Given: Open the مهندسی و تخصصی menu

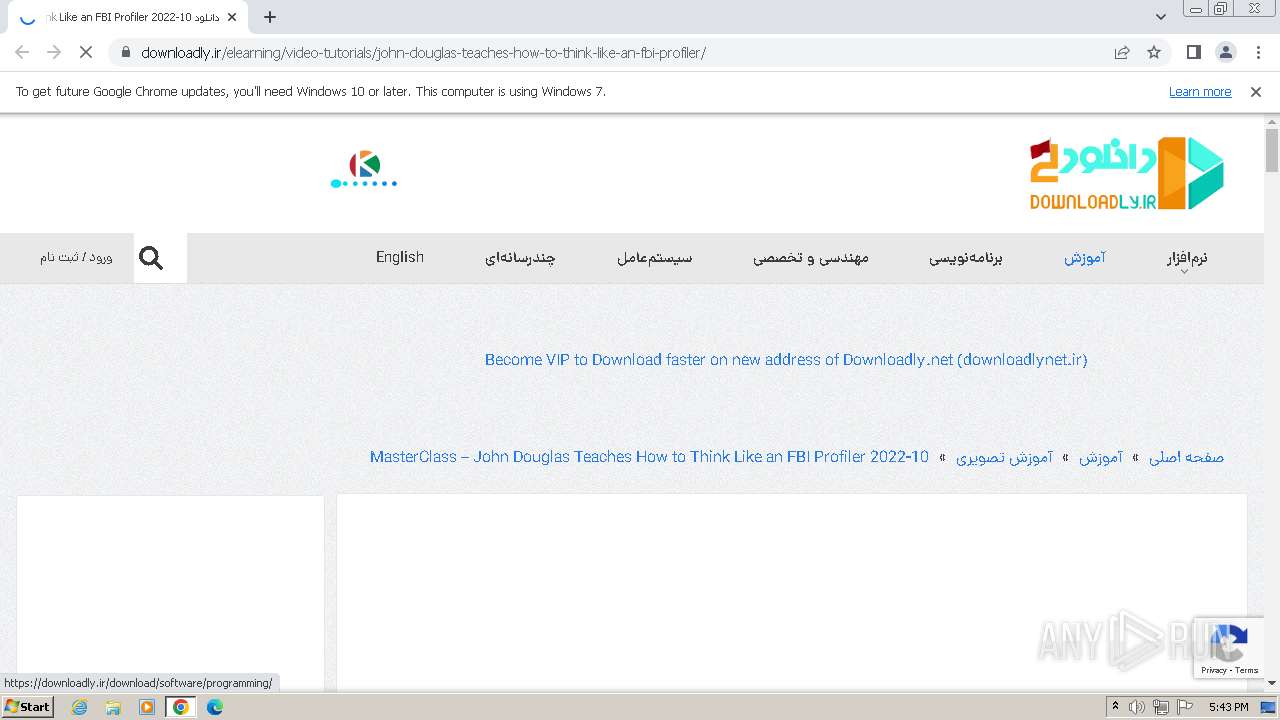Looking at the screenshot, I should point(811,257).
